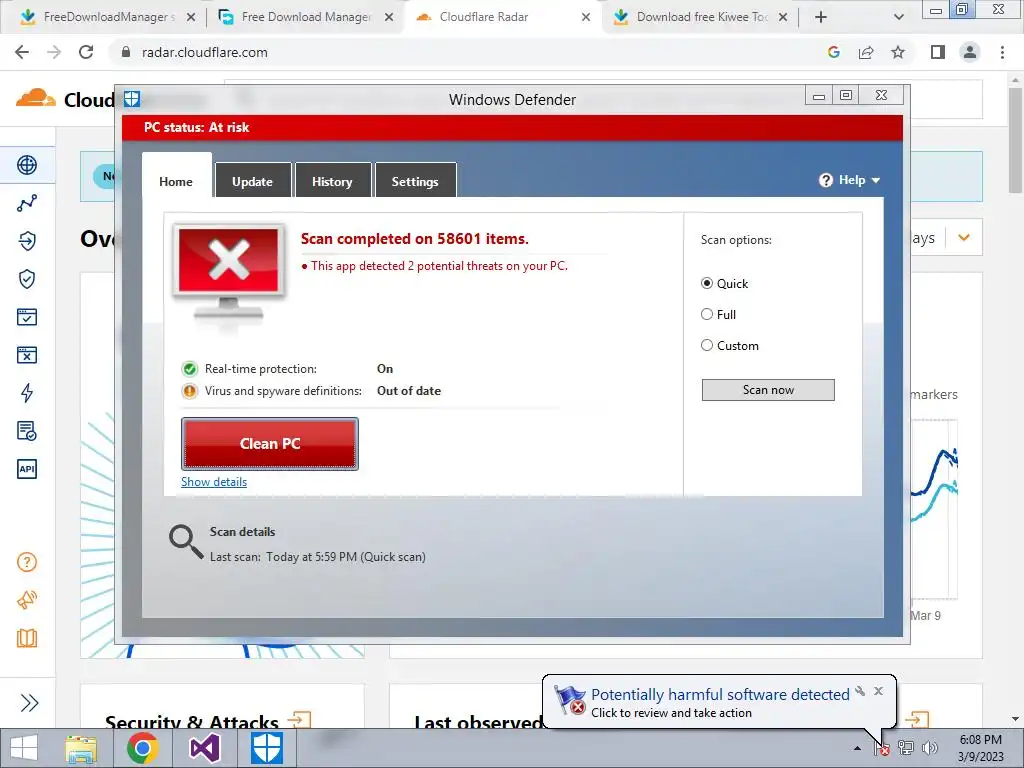This screenshot has width=1024, height=768.
Task: Bookmark this page with the star icon
Action: (x=898, y=52)
